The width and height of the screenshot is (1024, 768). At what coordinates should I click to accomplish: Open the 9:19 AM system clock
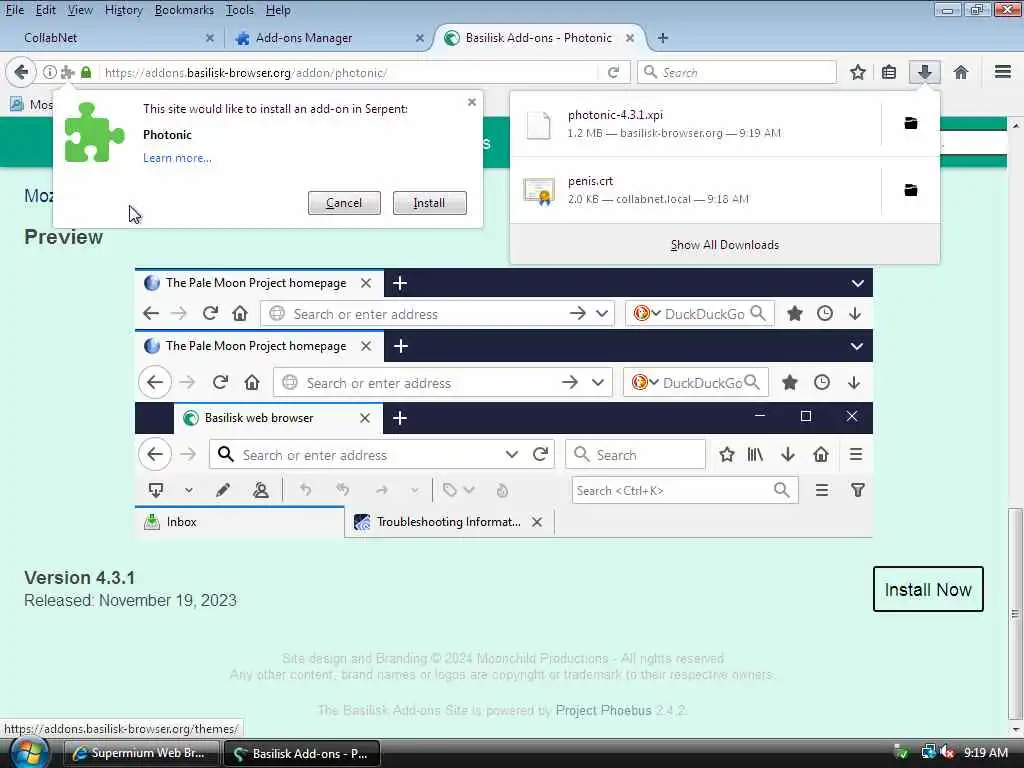click(986, 753)
